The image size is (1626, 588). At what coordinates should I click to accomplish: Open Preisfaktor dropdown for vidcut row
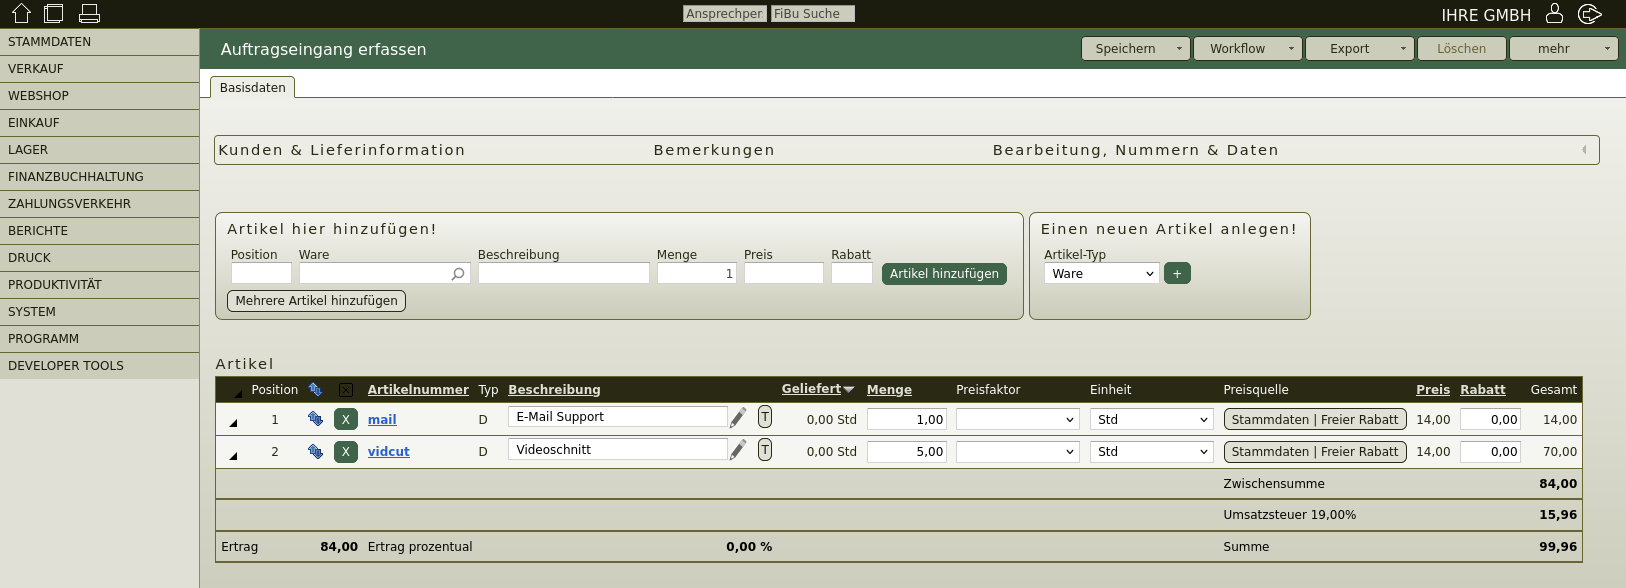click(1017, 452)
